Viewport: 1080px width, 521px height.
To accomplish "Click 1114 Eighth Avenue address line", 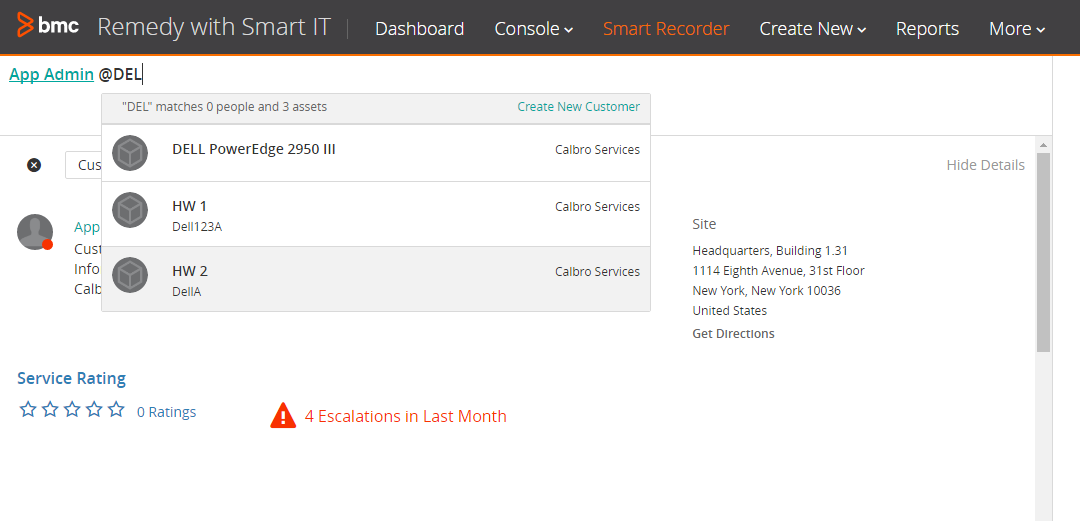I will [778, 271].
